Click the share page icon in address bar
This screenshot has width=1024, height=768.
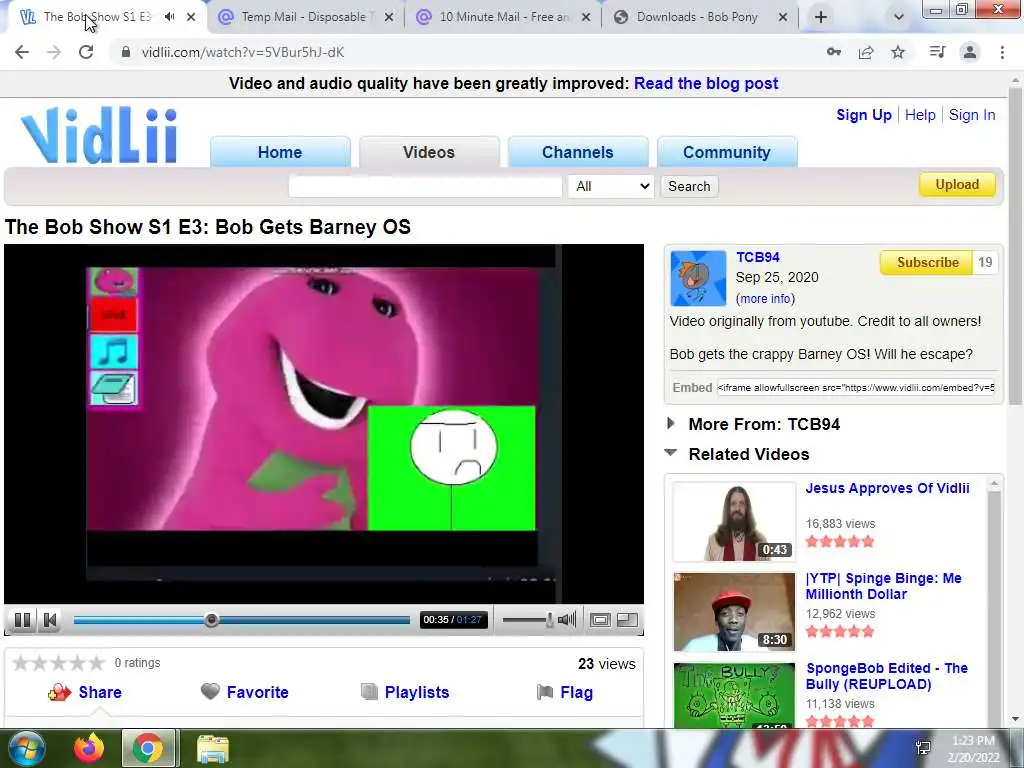pyautogui.click(x=866, y=52)
